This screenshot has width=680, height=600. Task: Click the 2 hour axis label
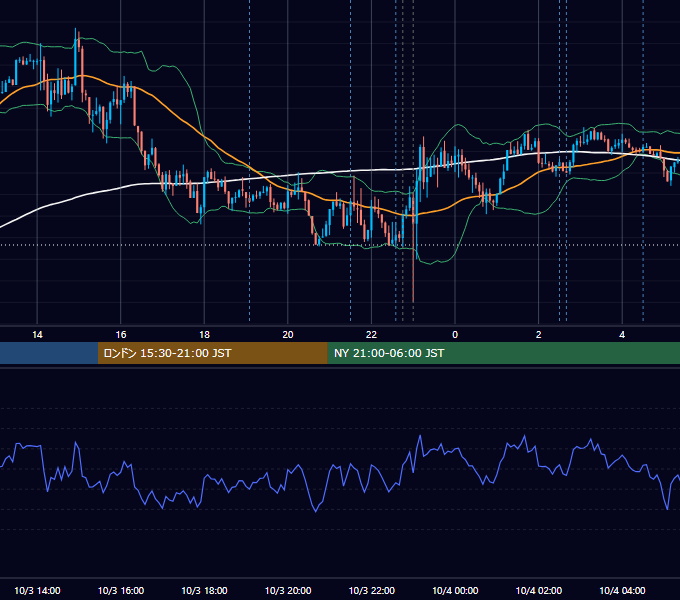539,335
